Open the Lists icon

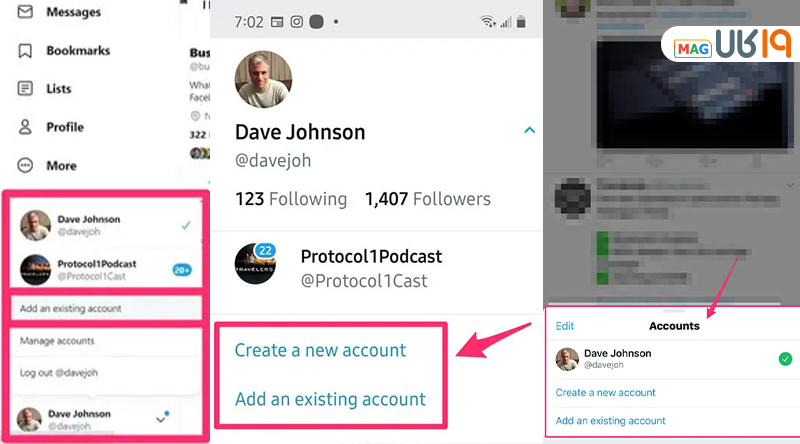coord(25,88)
